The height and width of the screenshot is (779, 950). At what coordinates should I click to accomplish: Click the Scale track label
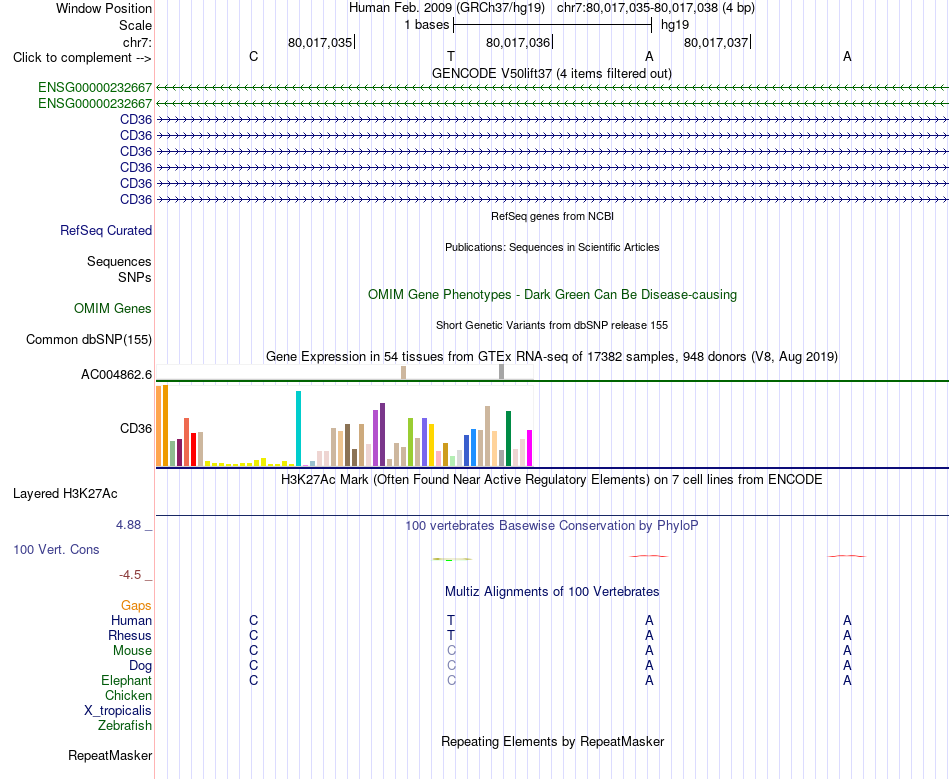point(135,25)
